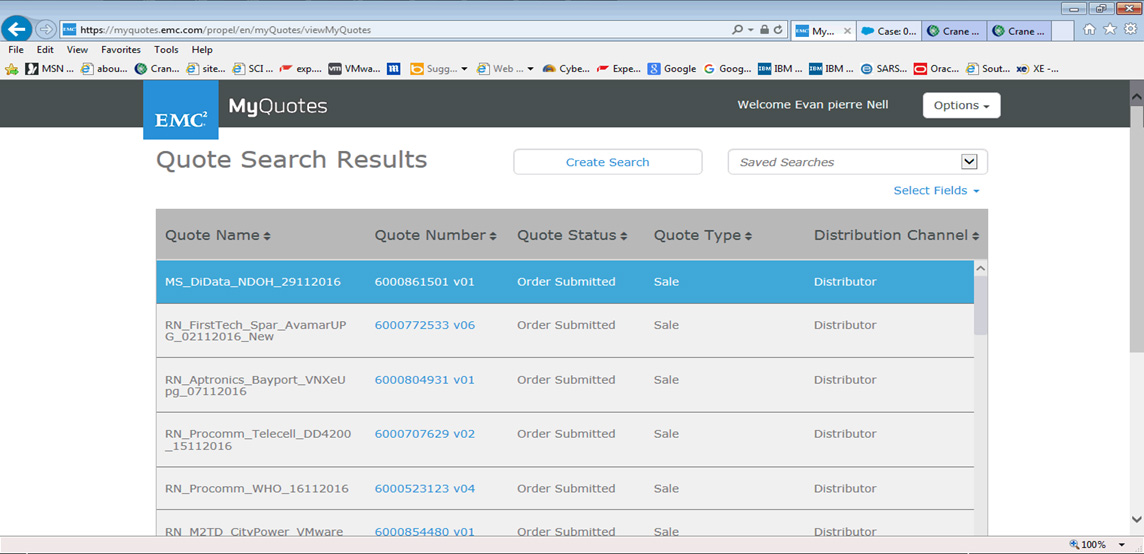This screenshot has height=554, width=1144.
Task: Open the XE -... bookmark
Action: click(x=1037, y=69)
